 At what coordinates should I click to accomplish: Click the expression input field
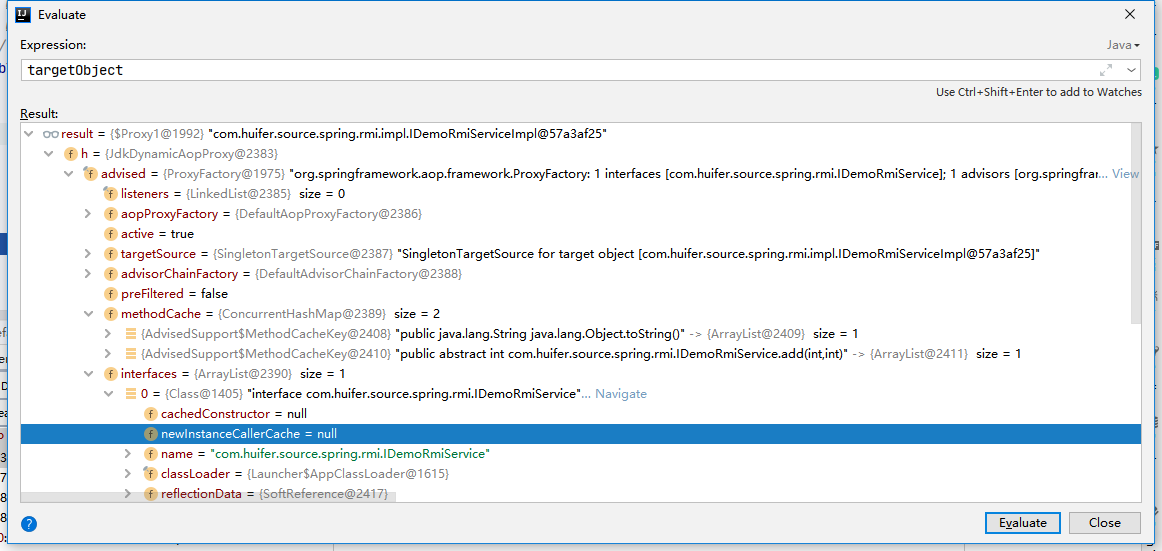pyautogui.click(x=560, y=70)
